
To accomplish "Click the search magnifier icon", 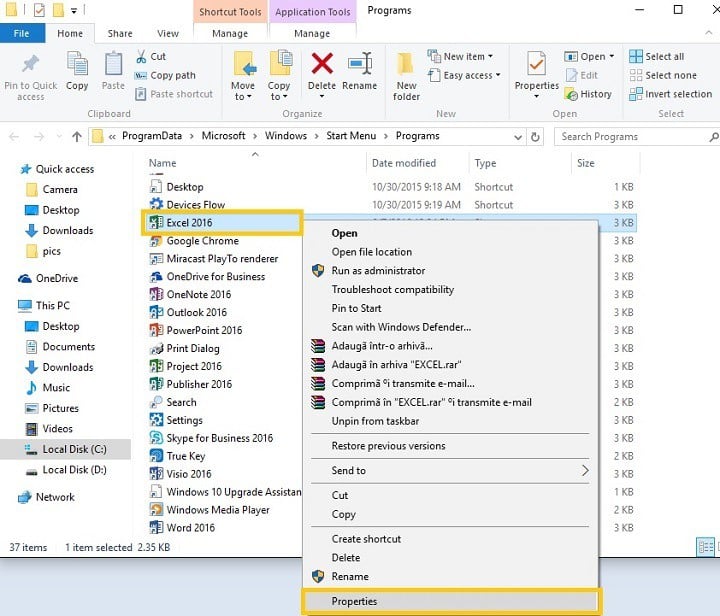I will click(714, 137).
